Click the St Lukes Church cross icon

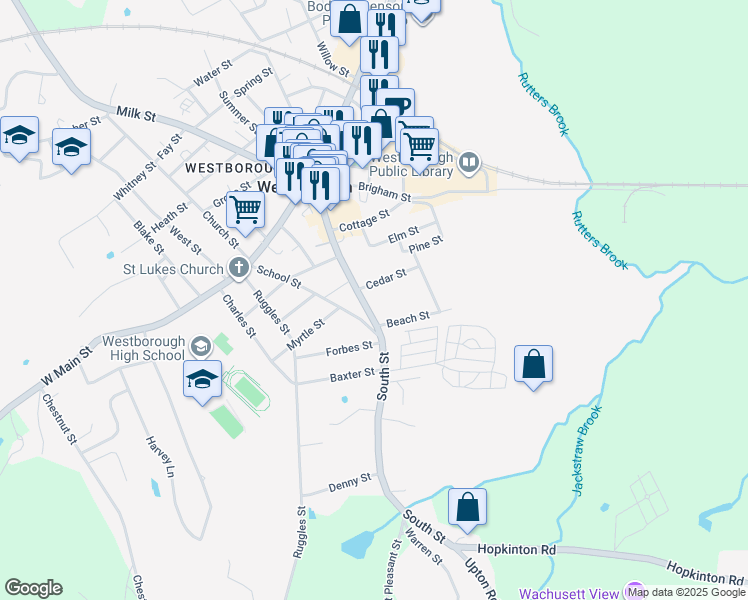[x=239, y=267]
